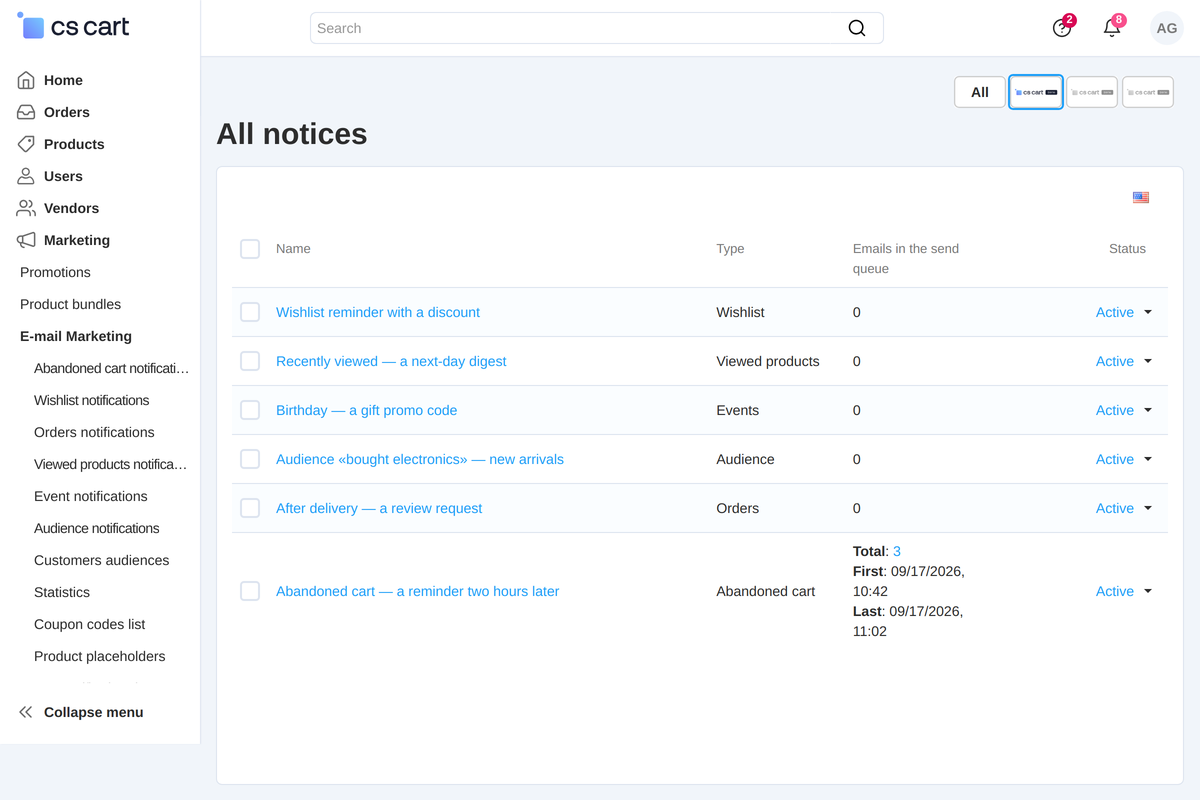
Task: Open Coupon codes list submenu item
Action: pos(89,624)
